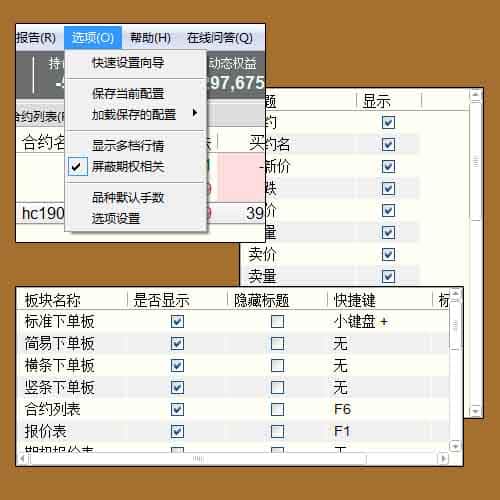Image resolution: width=500 pixels, height=500 pixels.
Task: Uncheck 显示 checkbox in 新价 row
Action: point(388,167)
